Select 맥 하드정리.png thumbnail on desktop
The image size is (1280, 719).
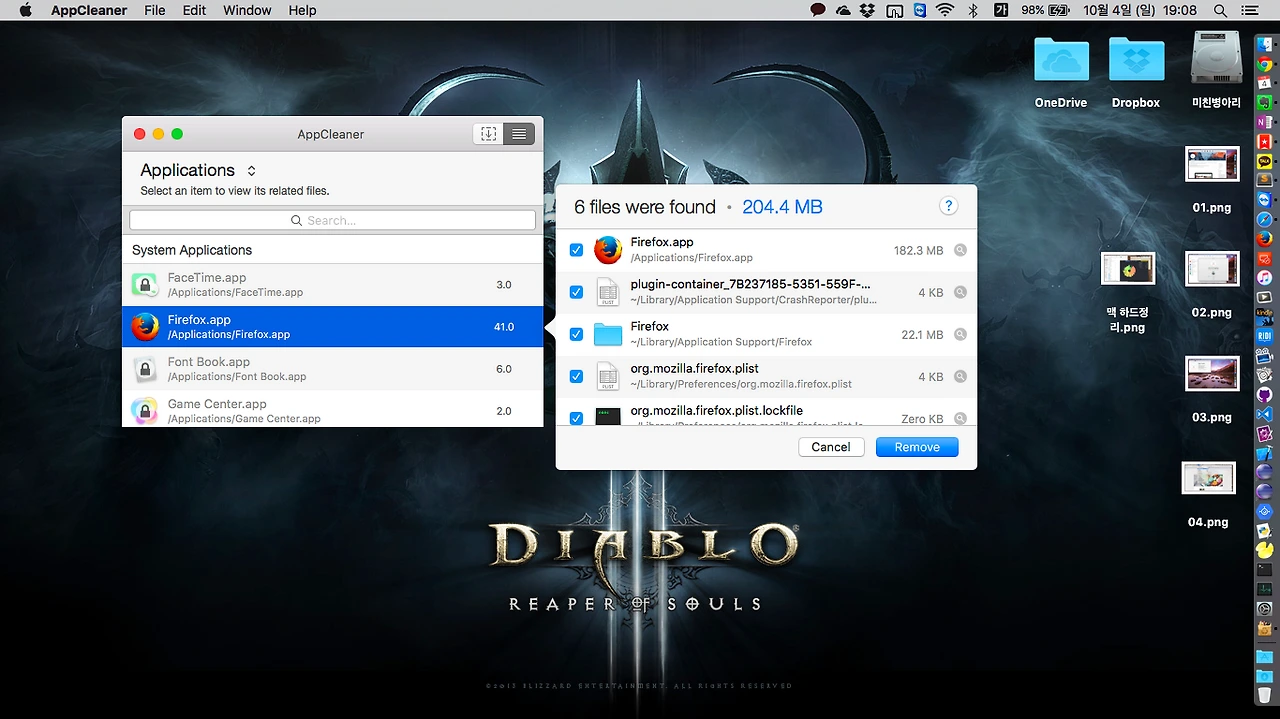point(1128,269)
